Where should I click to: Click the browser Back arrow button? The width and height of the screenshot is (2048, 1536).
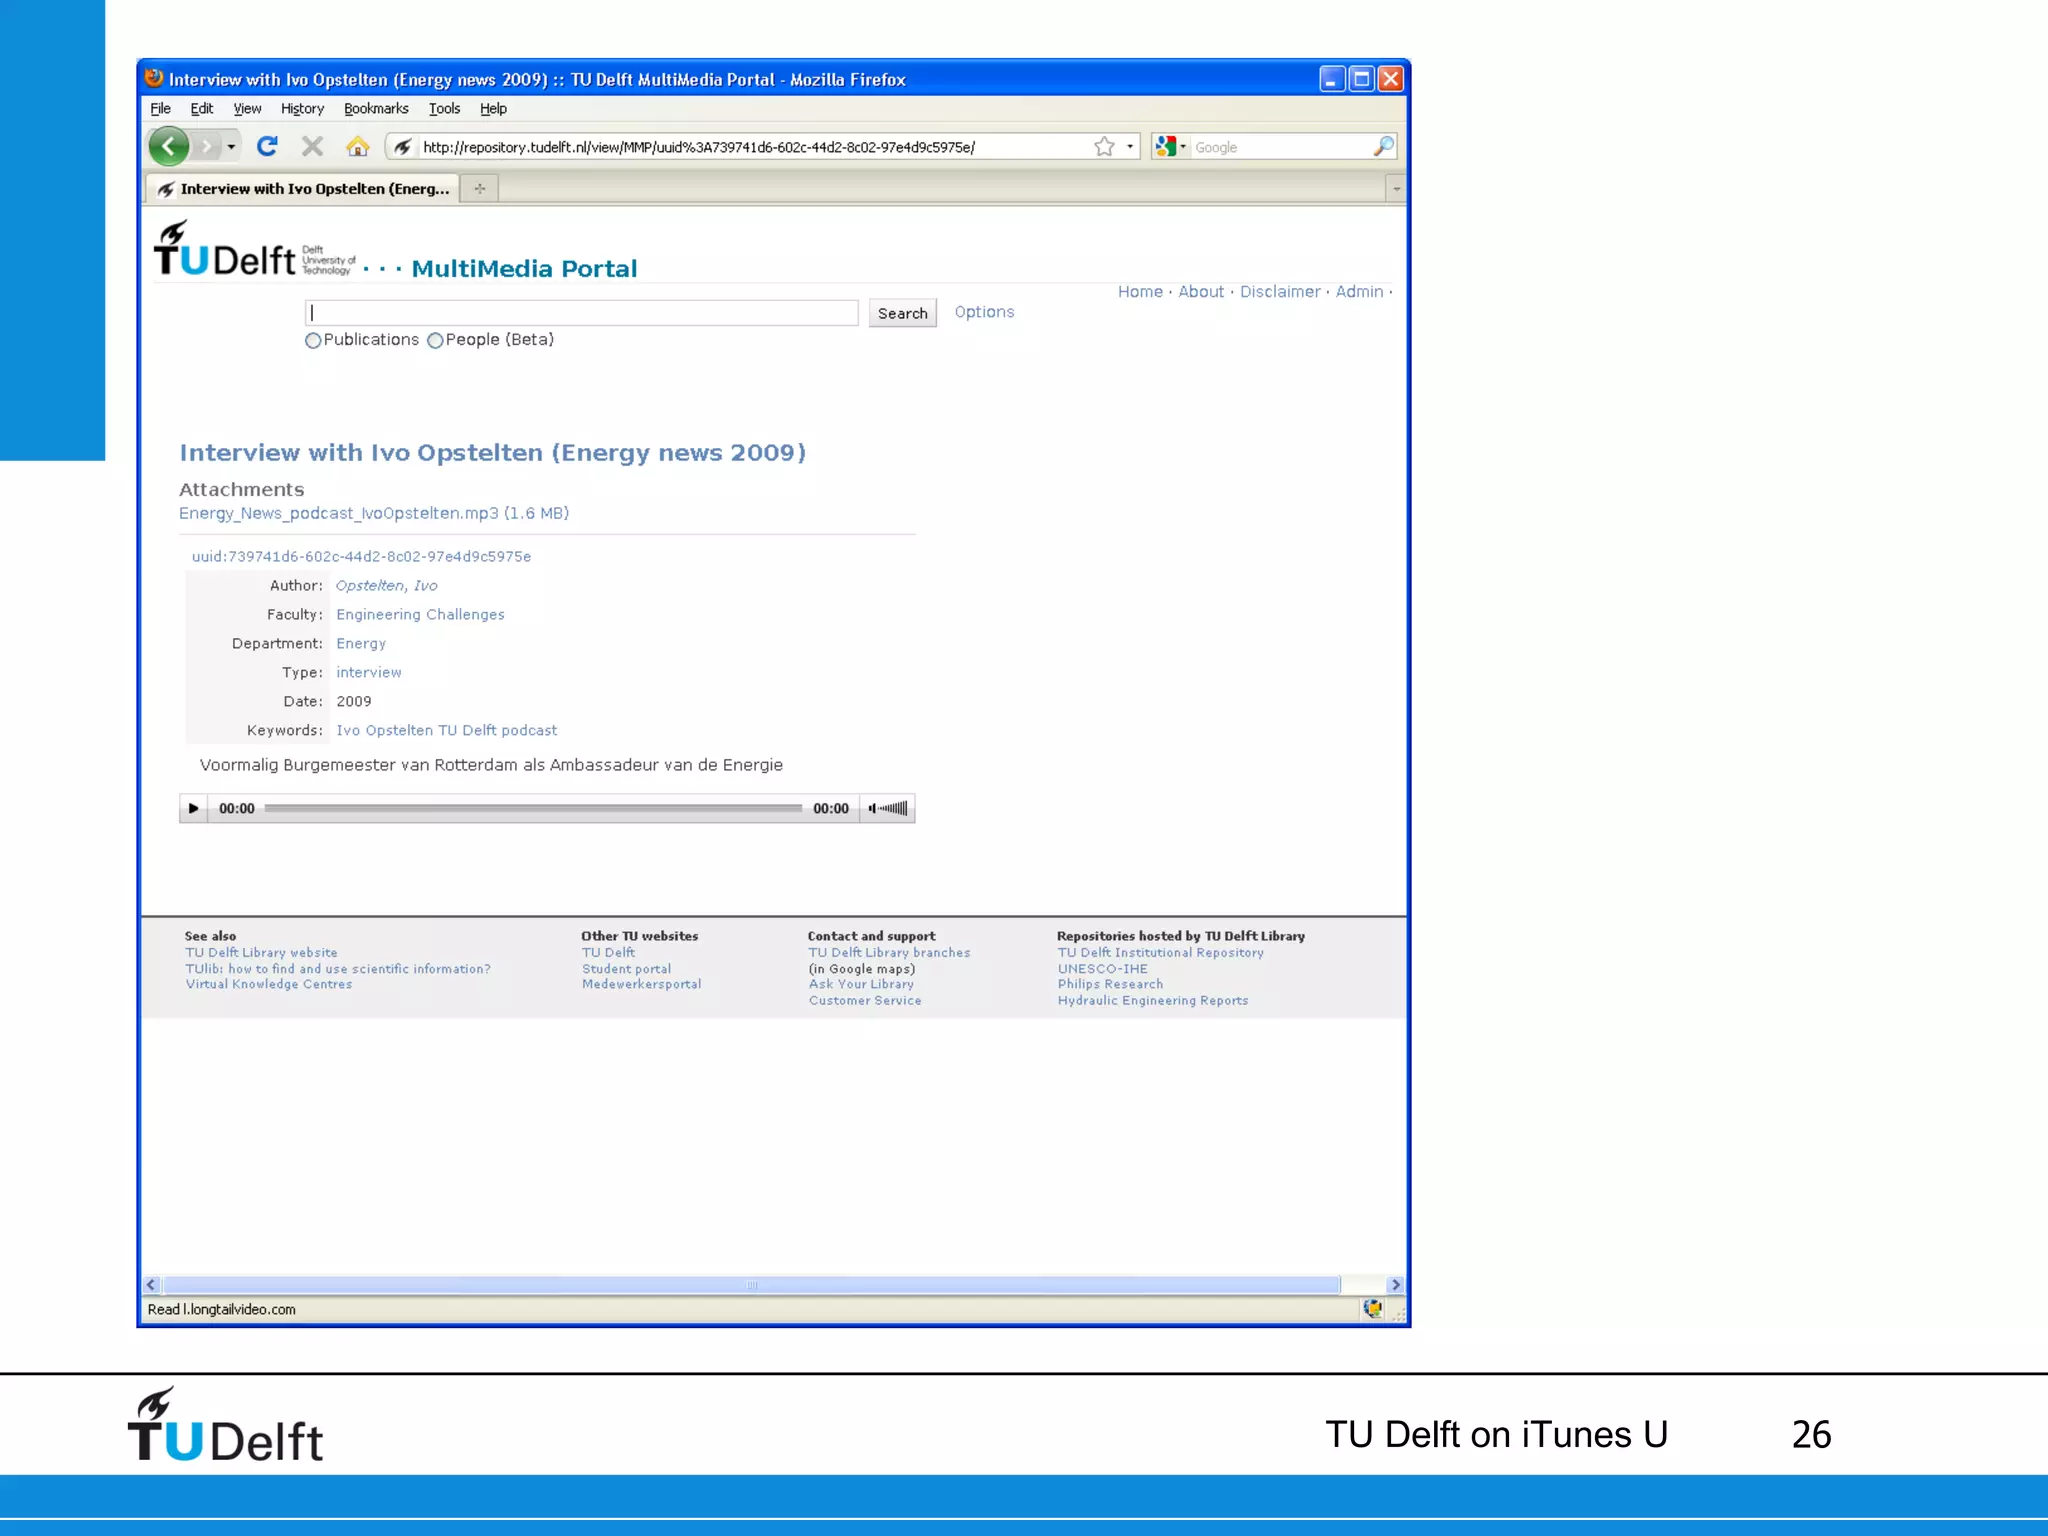click(x=169, y=147)
